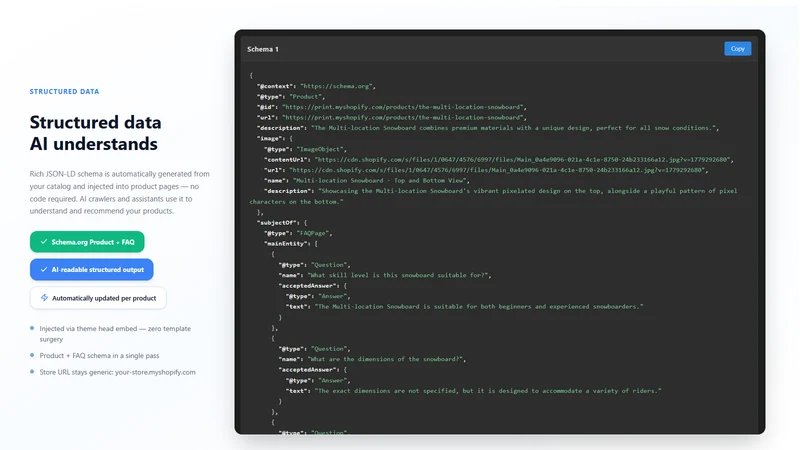Click the Automatically updated per product badge
800x450 pixels.
click(x=98, y=298)
